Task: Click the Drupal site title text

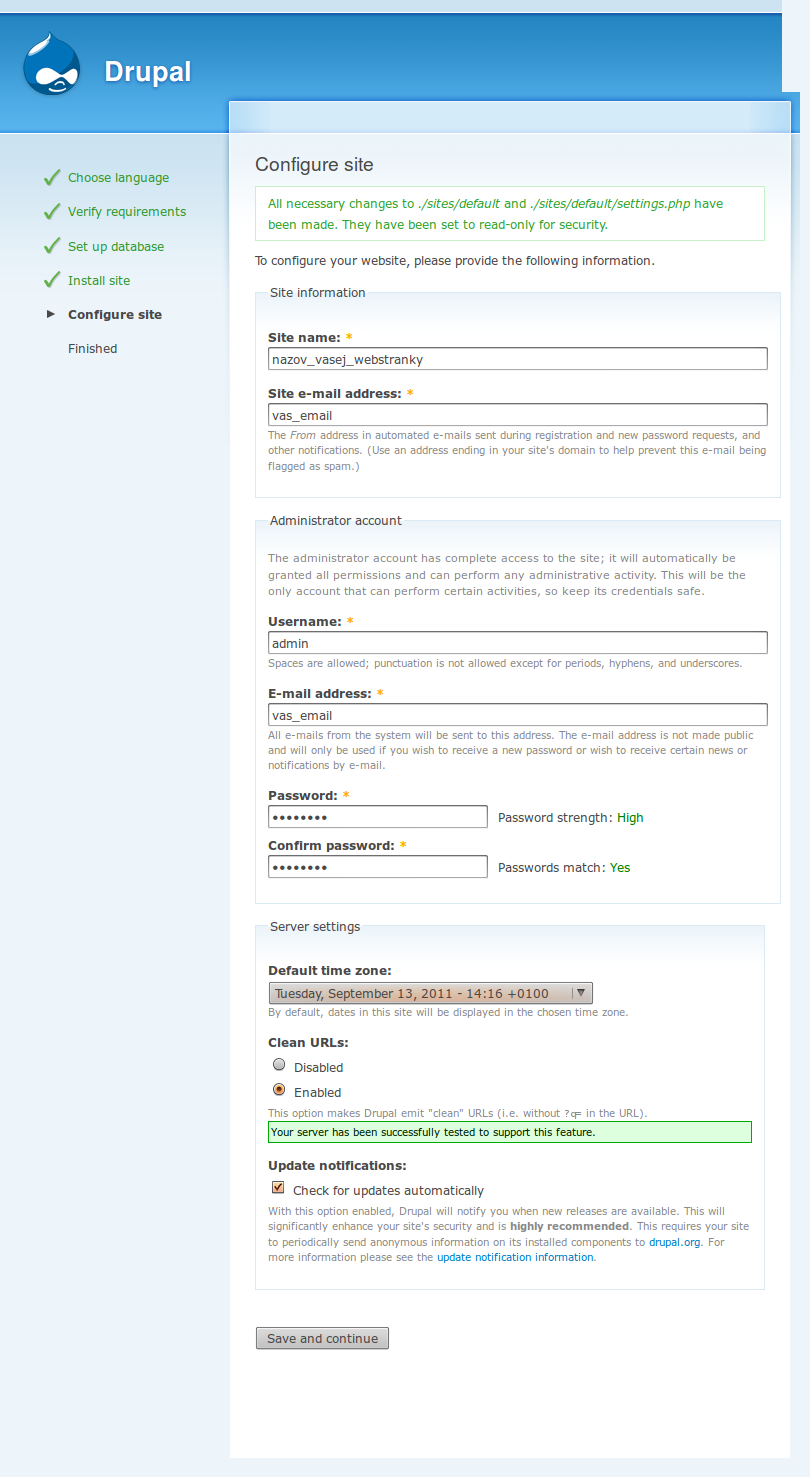Action: (x=148, y=72)
